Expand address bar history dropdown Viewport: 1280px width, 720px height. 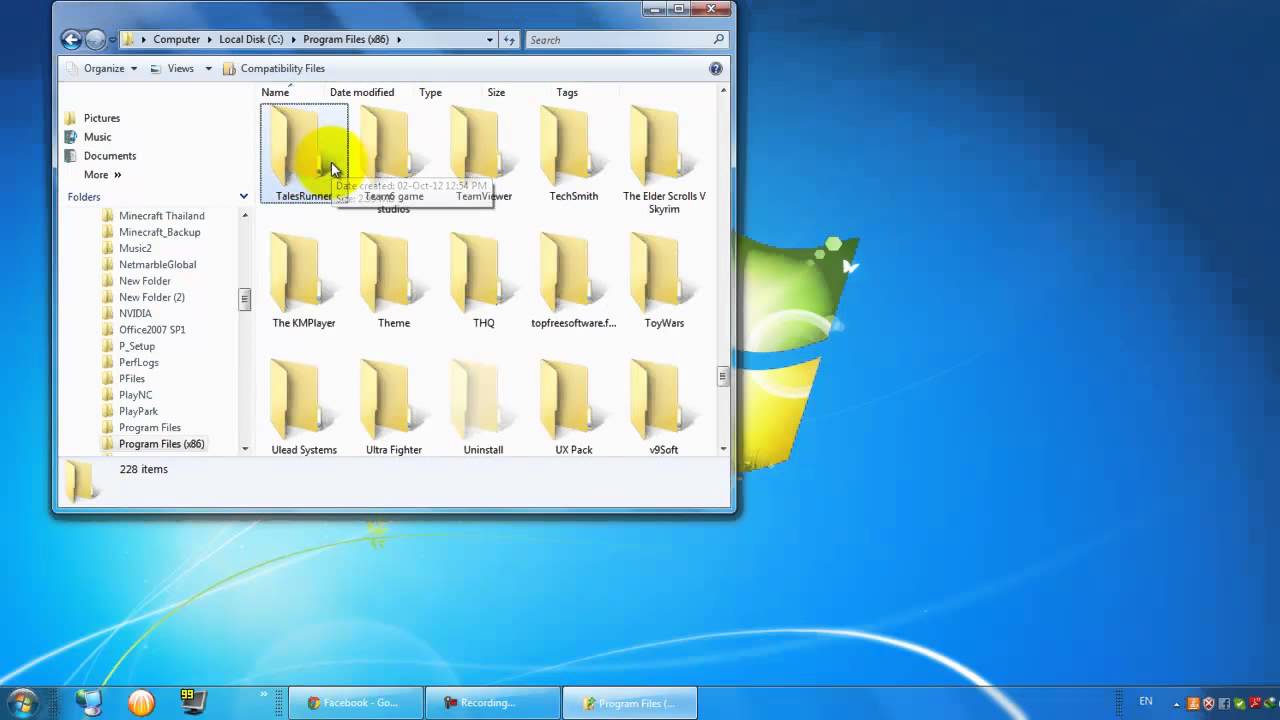pyautogui.click(x=490, y=40)
